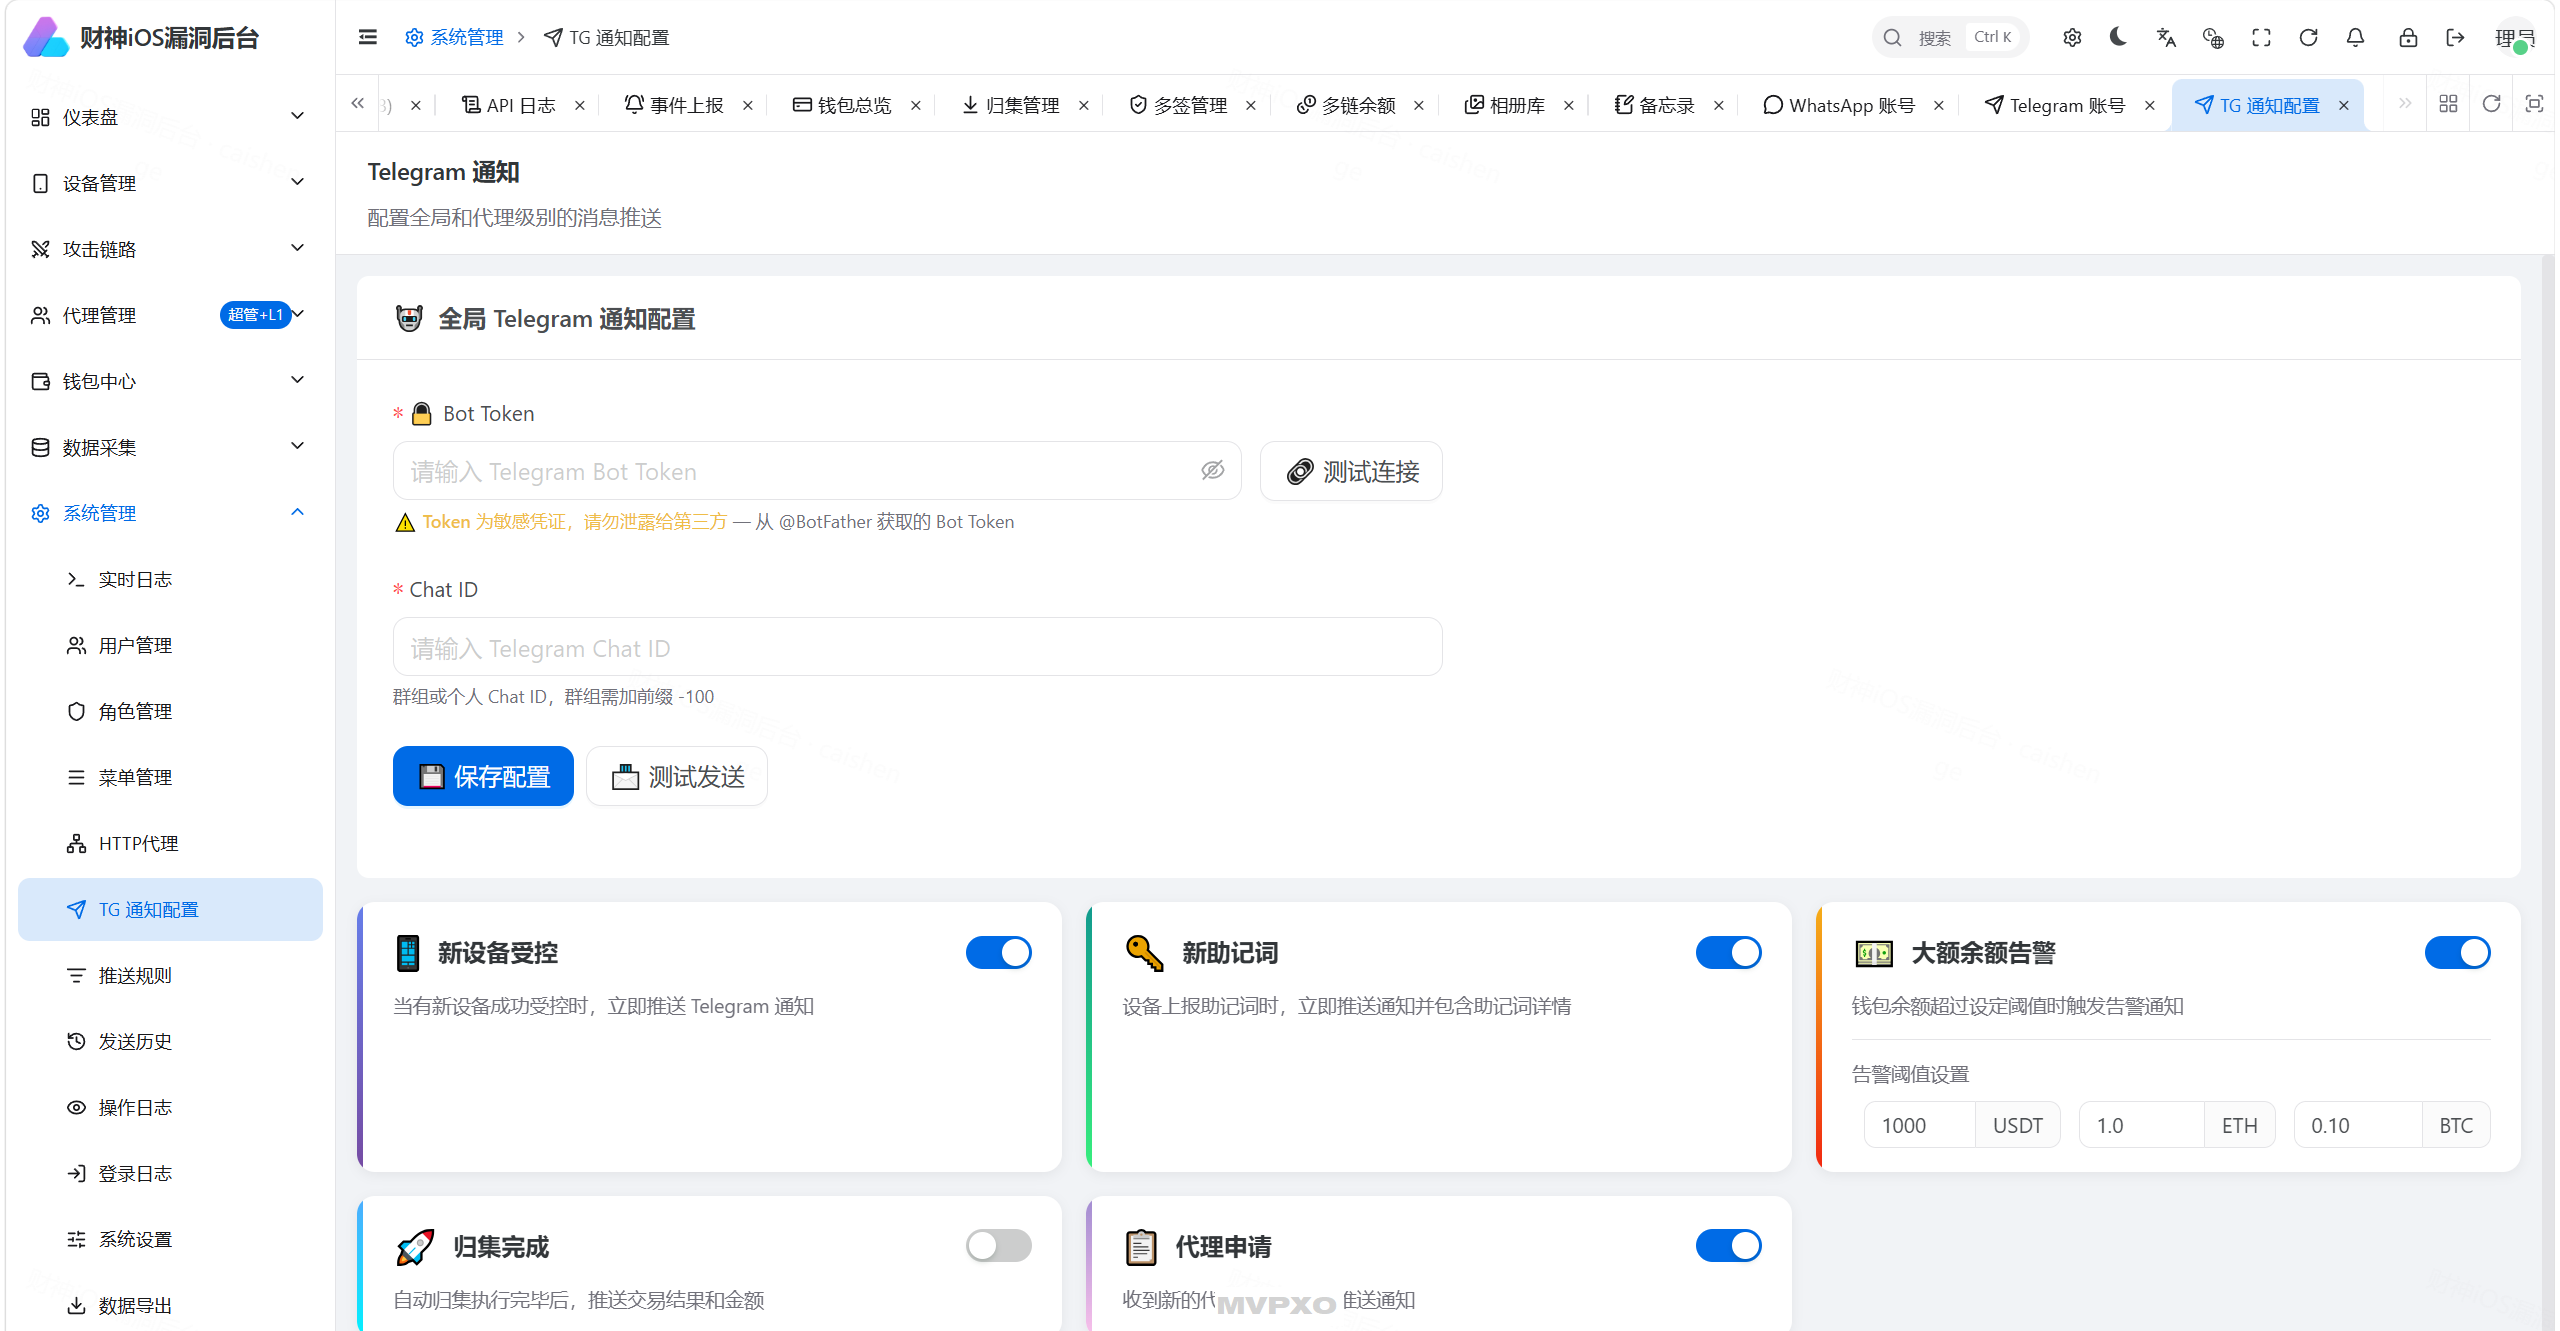Click 测试发送 button
This screenshot has height=1331, width=2560.
click(677, 776)
